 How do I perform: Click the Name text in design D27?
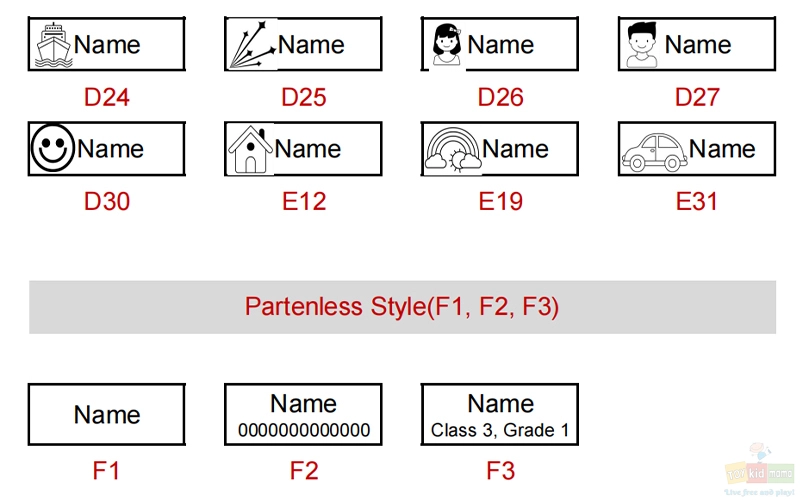tap(697, 44)
